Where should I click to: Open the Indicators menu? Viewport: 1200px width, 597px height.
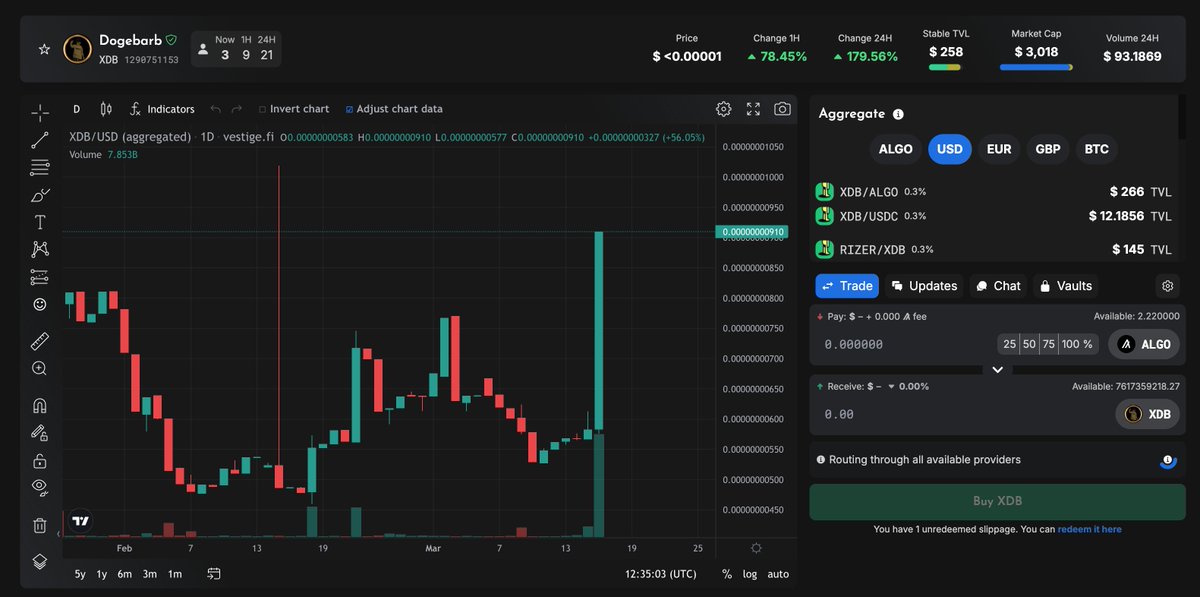click(162, 109)
